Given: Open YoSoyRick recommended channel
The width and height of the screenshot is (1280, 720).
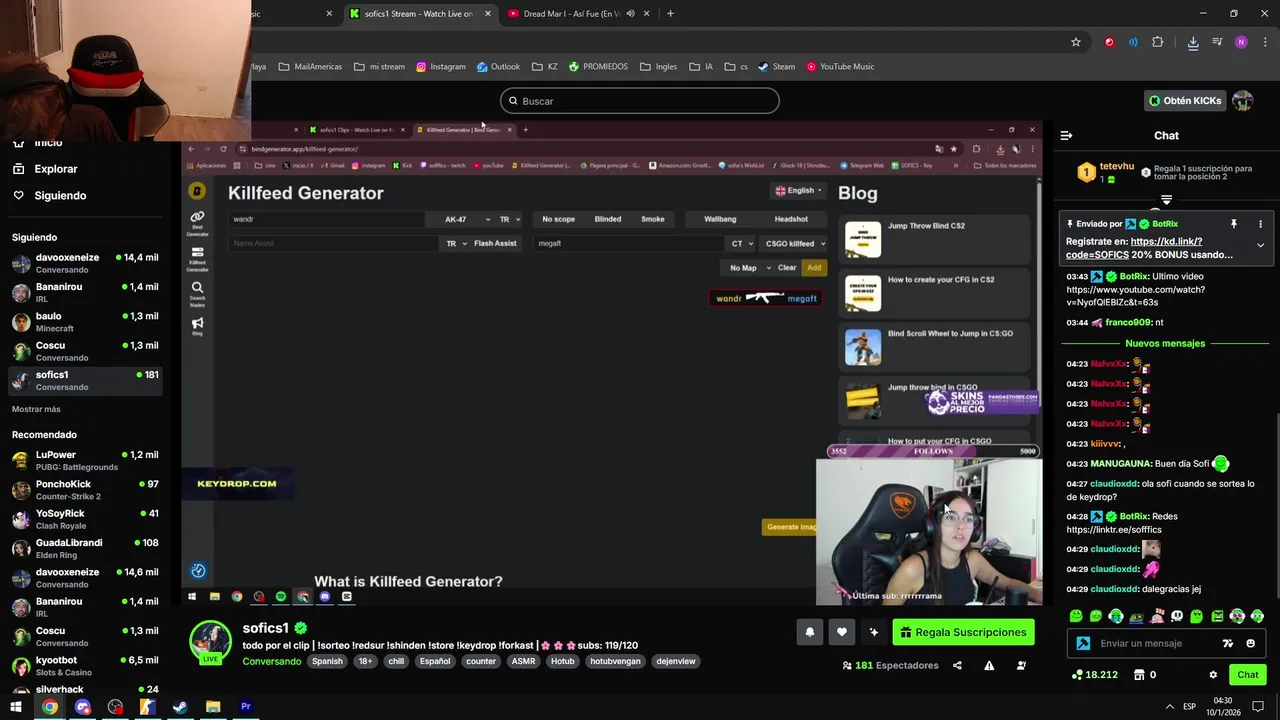Looking at the screenshot, I should click(x=85, y=519).
